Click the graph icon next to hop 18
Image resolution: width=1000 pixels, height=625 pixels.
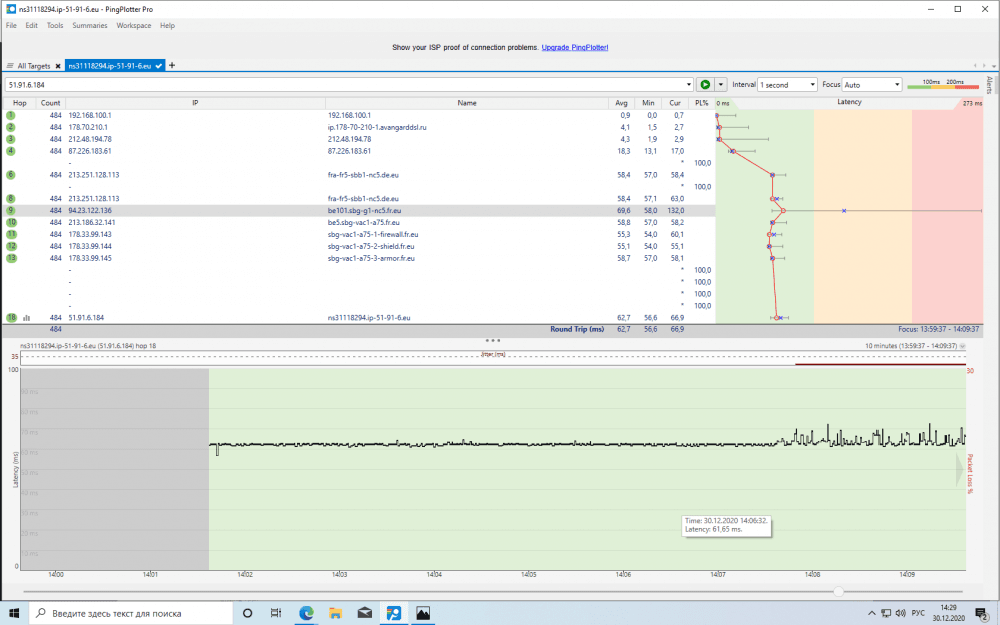click(x=27, y=317)
